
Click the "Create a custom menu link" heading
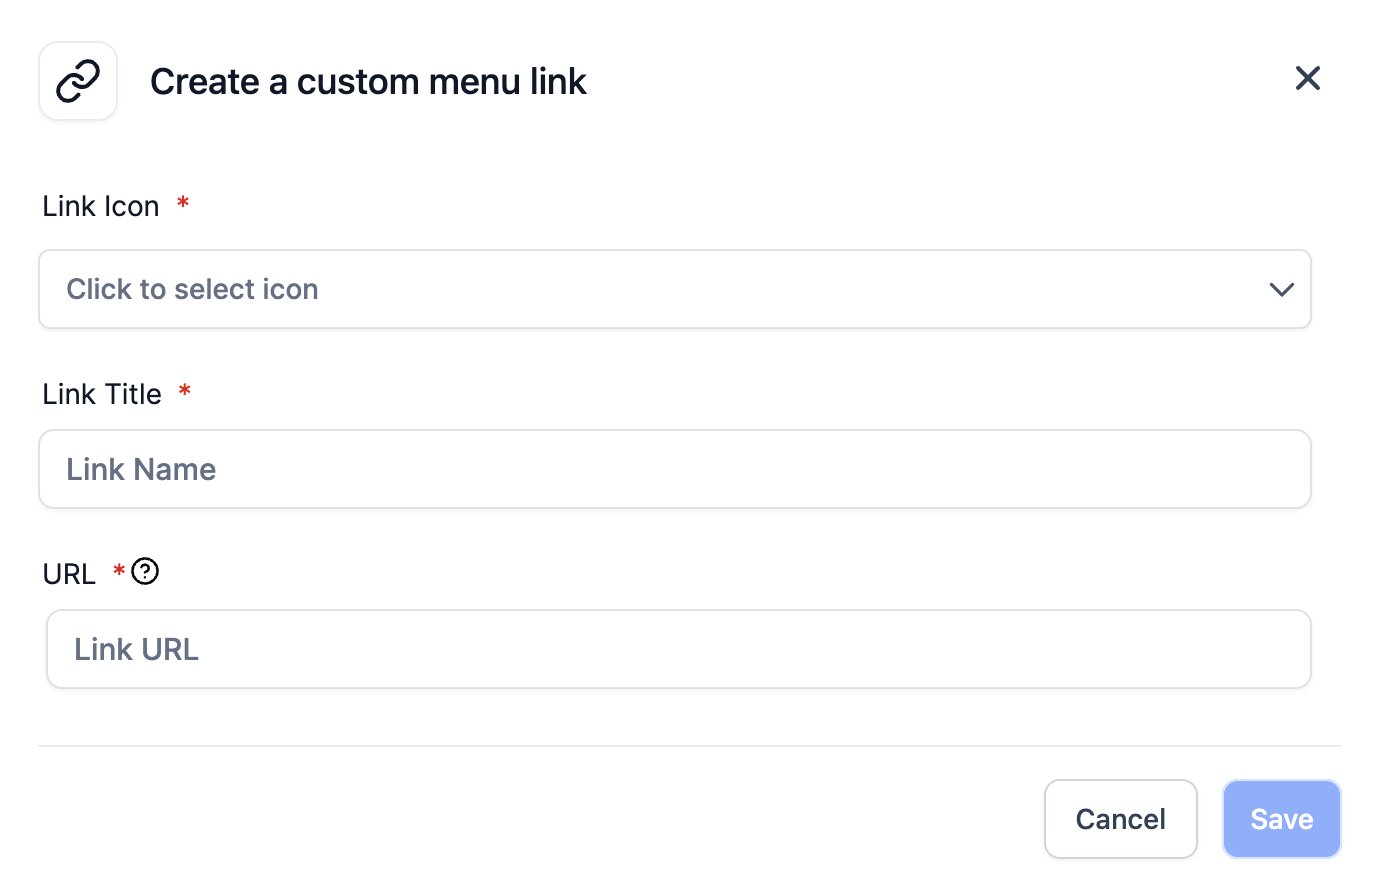click(x=368, y=81)
